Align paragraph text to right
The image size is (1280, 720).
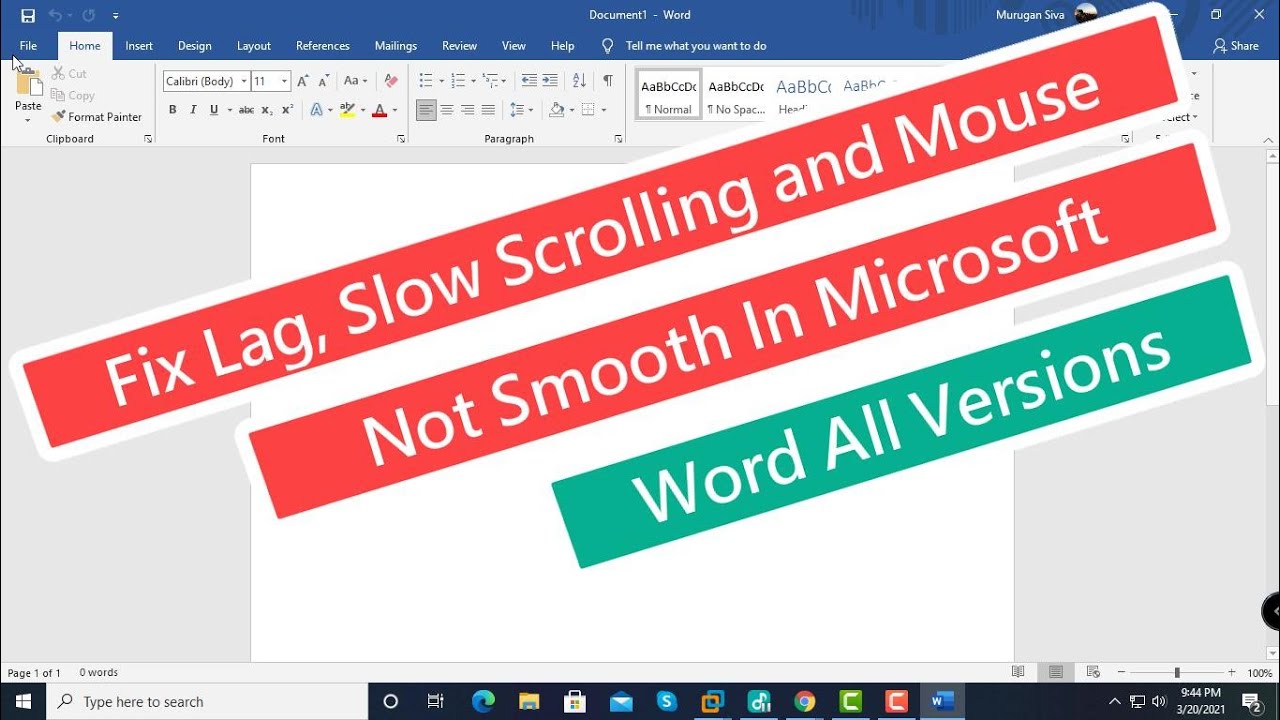468,110
